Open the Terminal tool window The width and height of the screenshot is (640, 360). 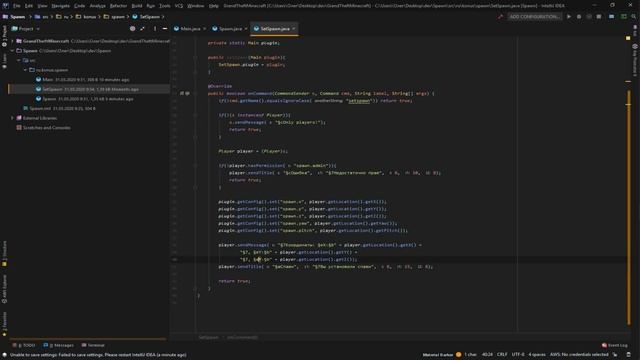(x=93, y=345)
